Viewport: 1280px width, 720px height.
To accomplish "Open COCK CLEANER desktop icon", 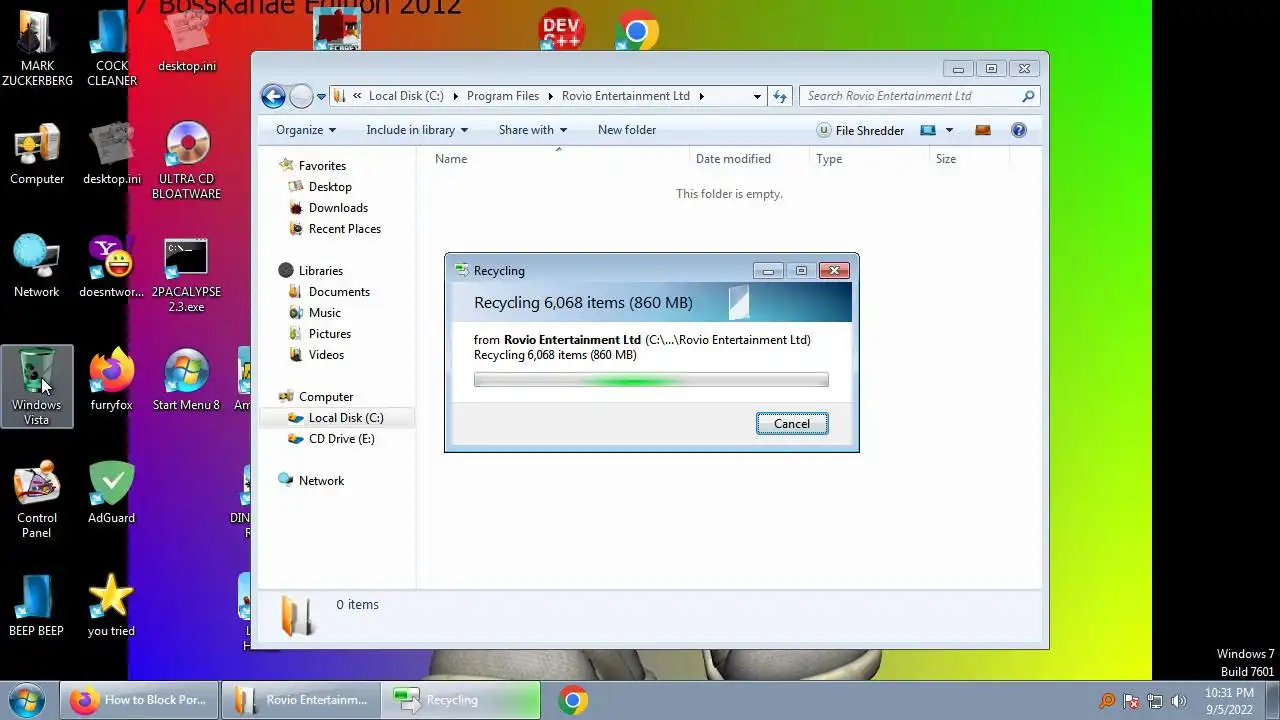I will coord(112,48).
